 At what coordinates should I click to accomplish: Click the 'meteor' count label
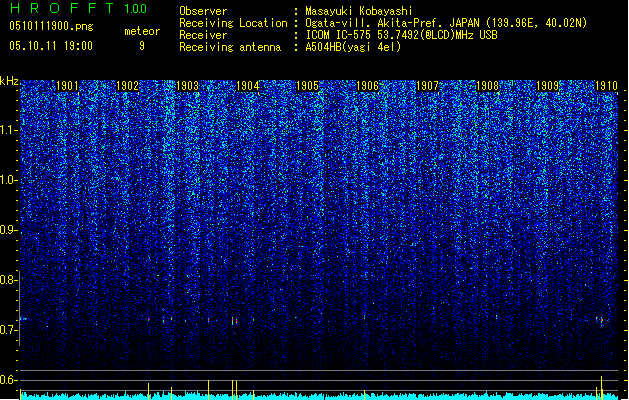(142, 31)
